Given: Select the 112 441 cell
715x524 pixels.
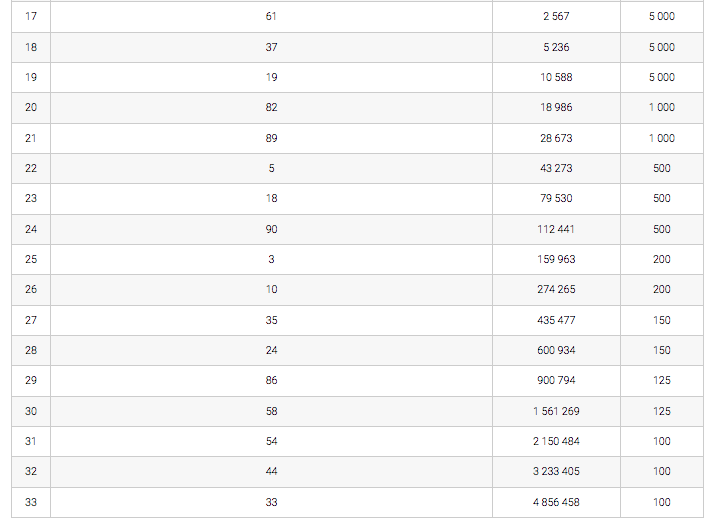Looking at the screenshot, I should pyautogui.click(x=556, y=229).
